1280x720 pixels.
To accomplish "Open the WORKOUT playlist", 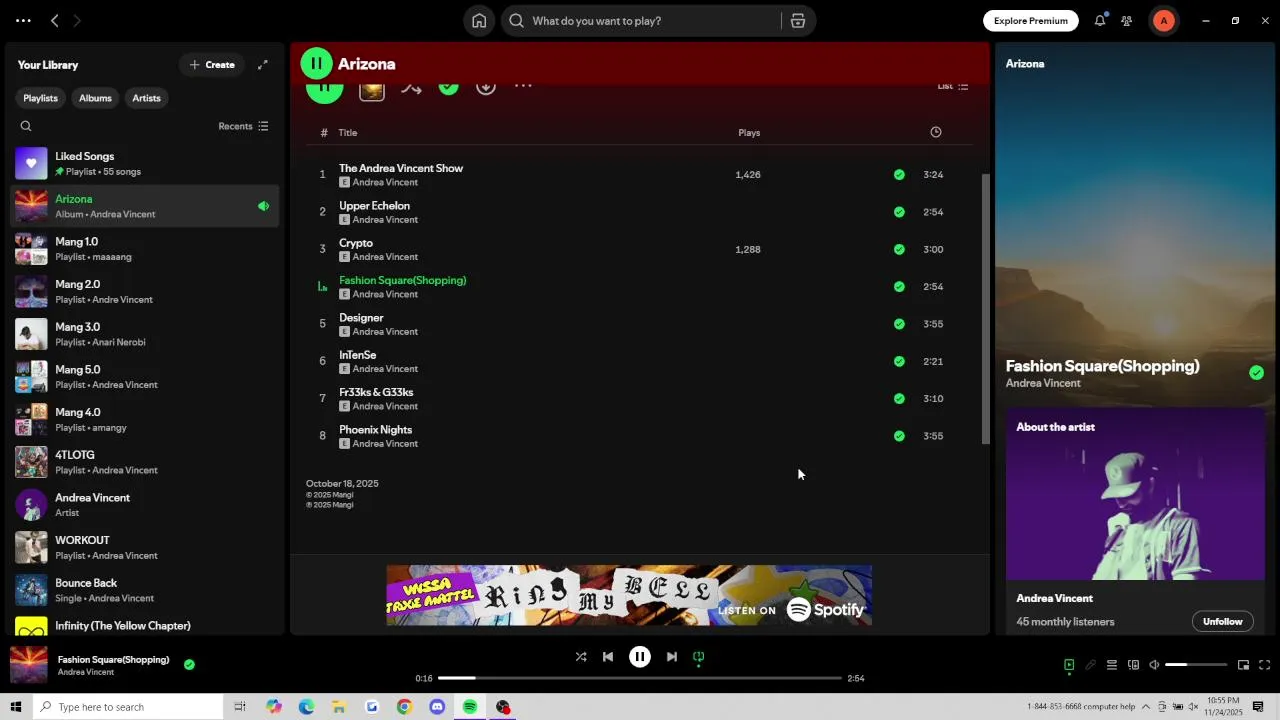I will coord(146,547).
